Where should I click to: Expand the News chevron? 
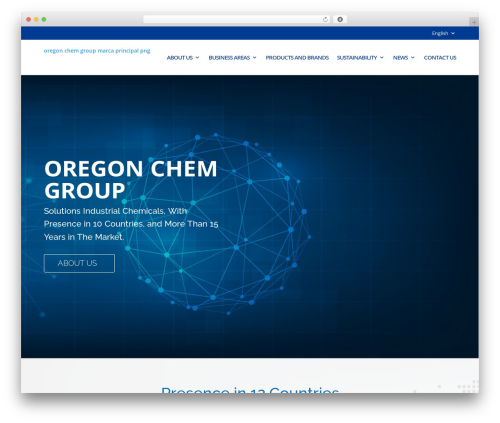[x=413, y=58]
